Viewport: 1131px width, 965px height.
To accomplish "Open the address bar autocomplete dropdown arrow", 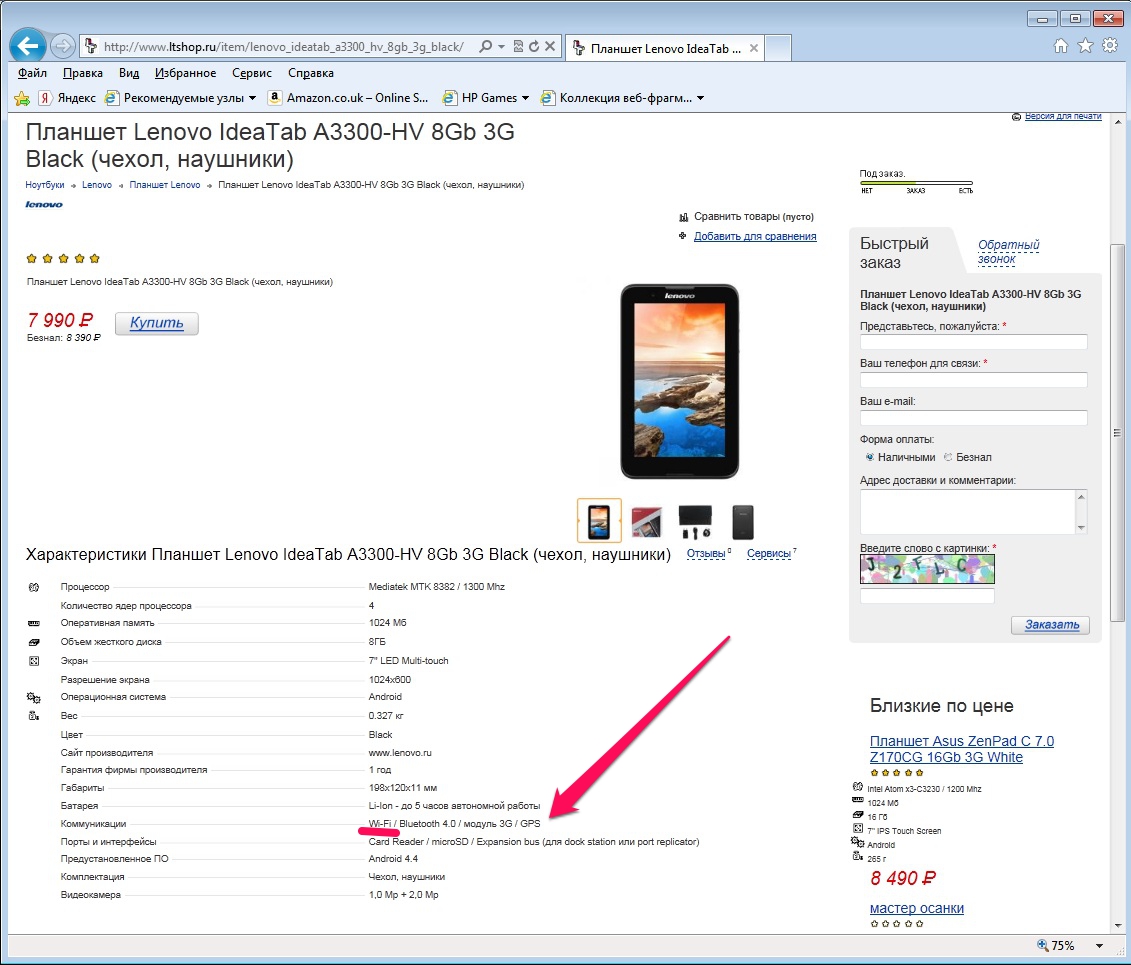I will click(x=501, y=46).
